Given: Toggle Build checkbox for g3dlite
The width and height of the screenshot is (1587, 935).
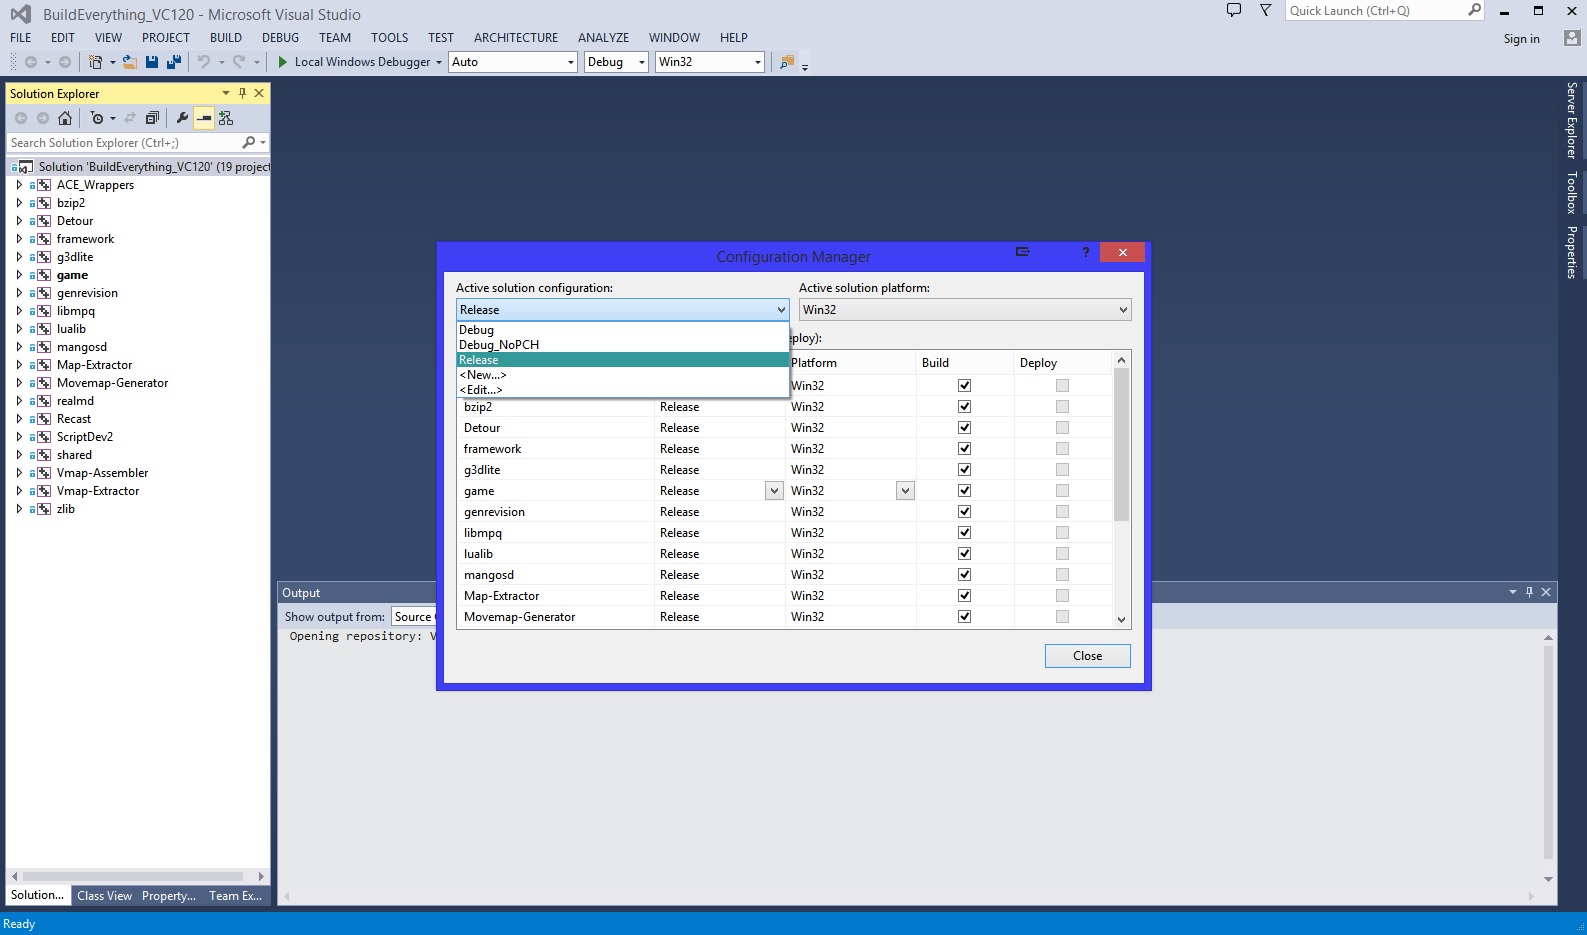Looking at the screenshot, I should click(964, 470).
